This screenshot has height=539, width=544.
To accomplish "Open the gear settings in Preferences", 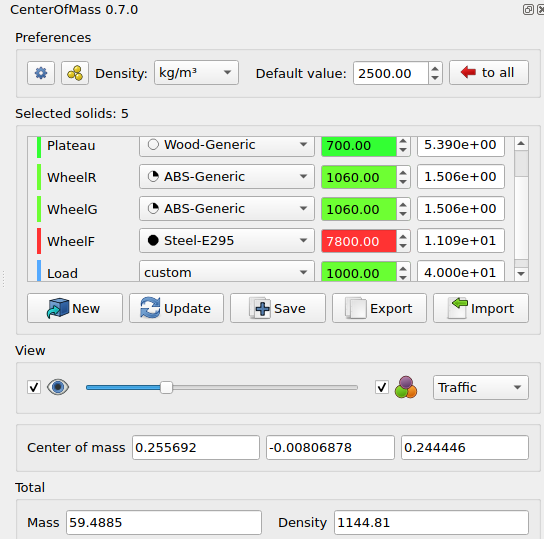I will pyautogui.click(x=41, y=73).
